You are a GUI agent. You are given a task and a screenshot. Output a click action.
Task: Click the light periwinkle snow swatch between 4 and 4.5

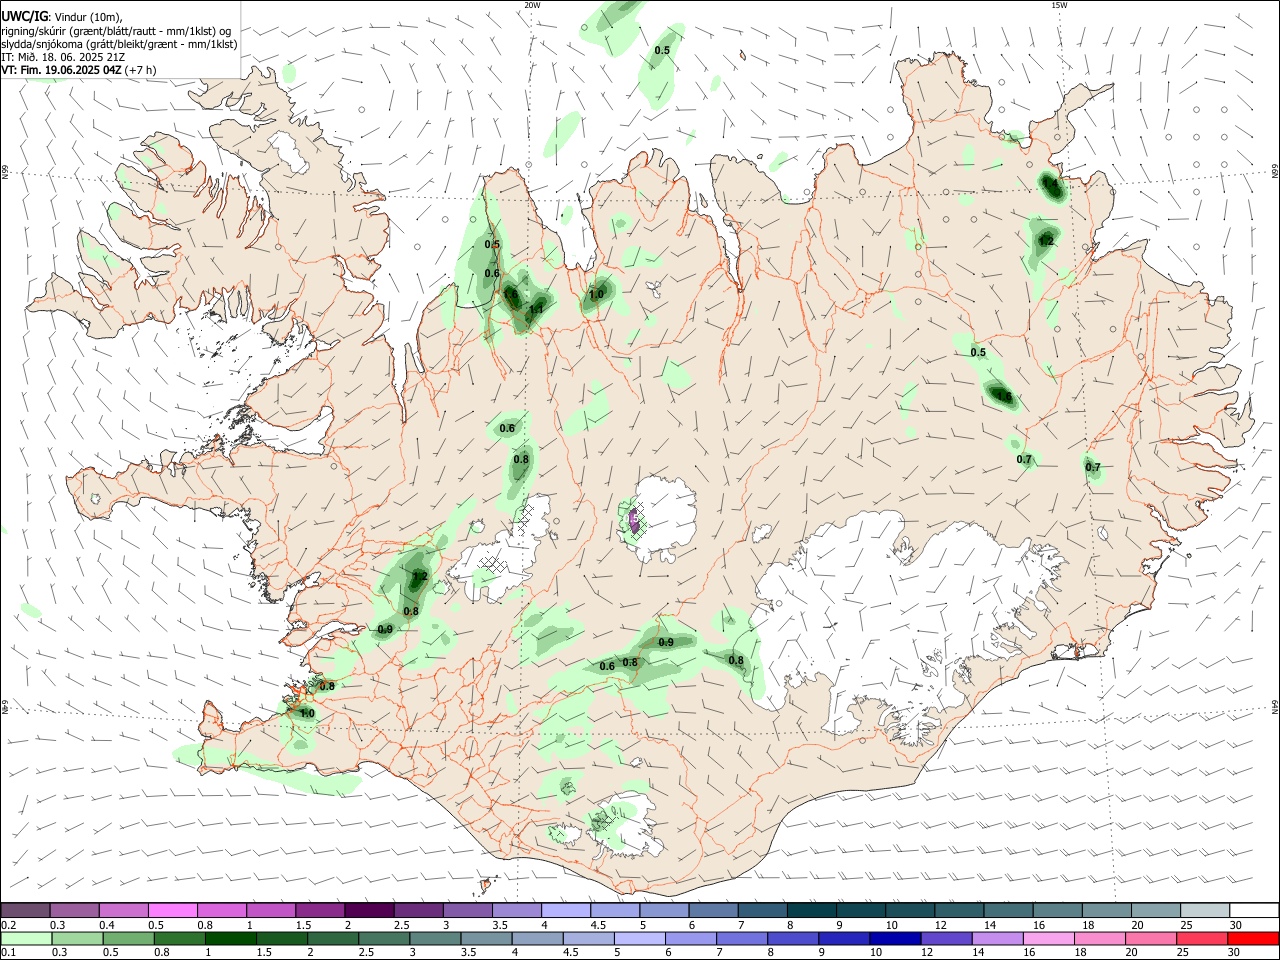pos(565,910)
